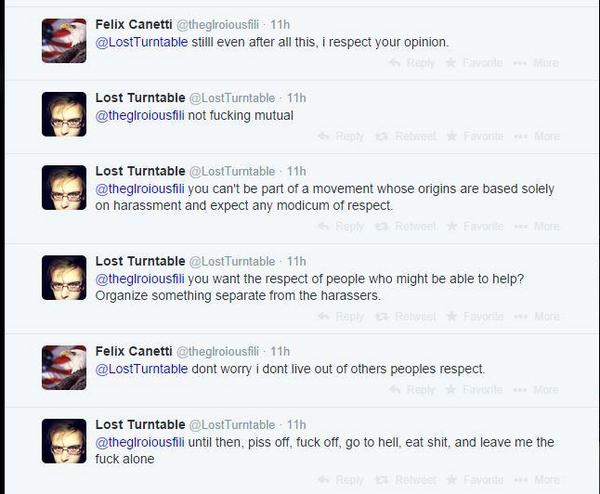Retweet the tweet ending in "mutual"
The height and width of the screenshot is (494, 600).
pyautogui.click(x=407, y=136)
